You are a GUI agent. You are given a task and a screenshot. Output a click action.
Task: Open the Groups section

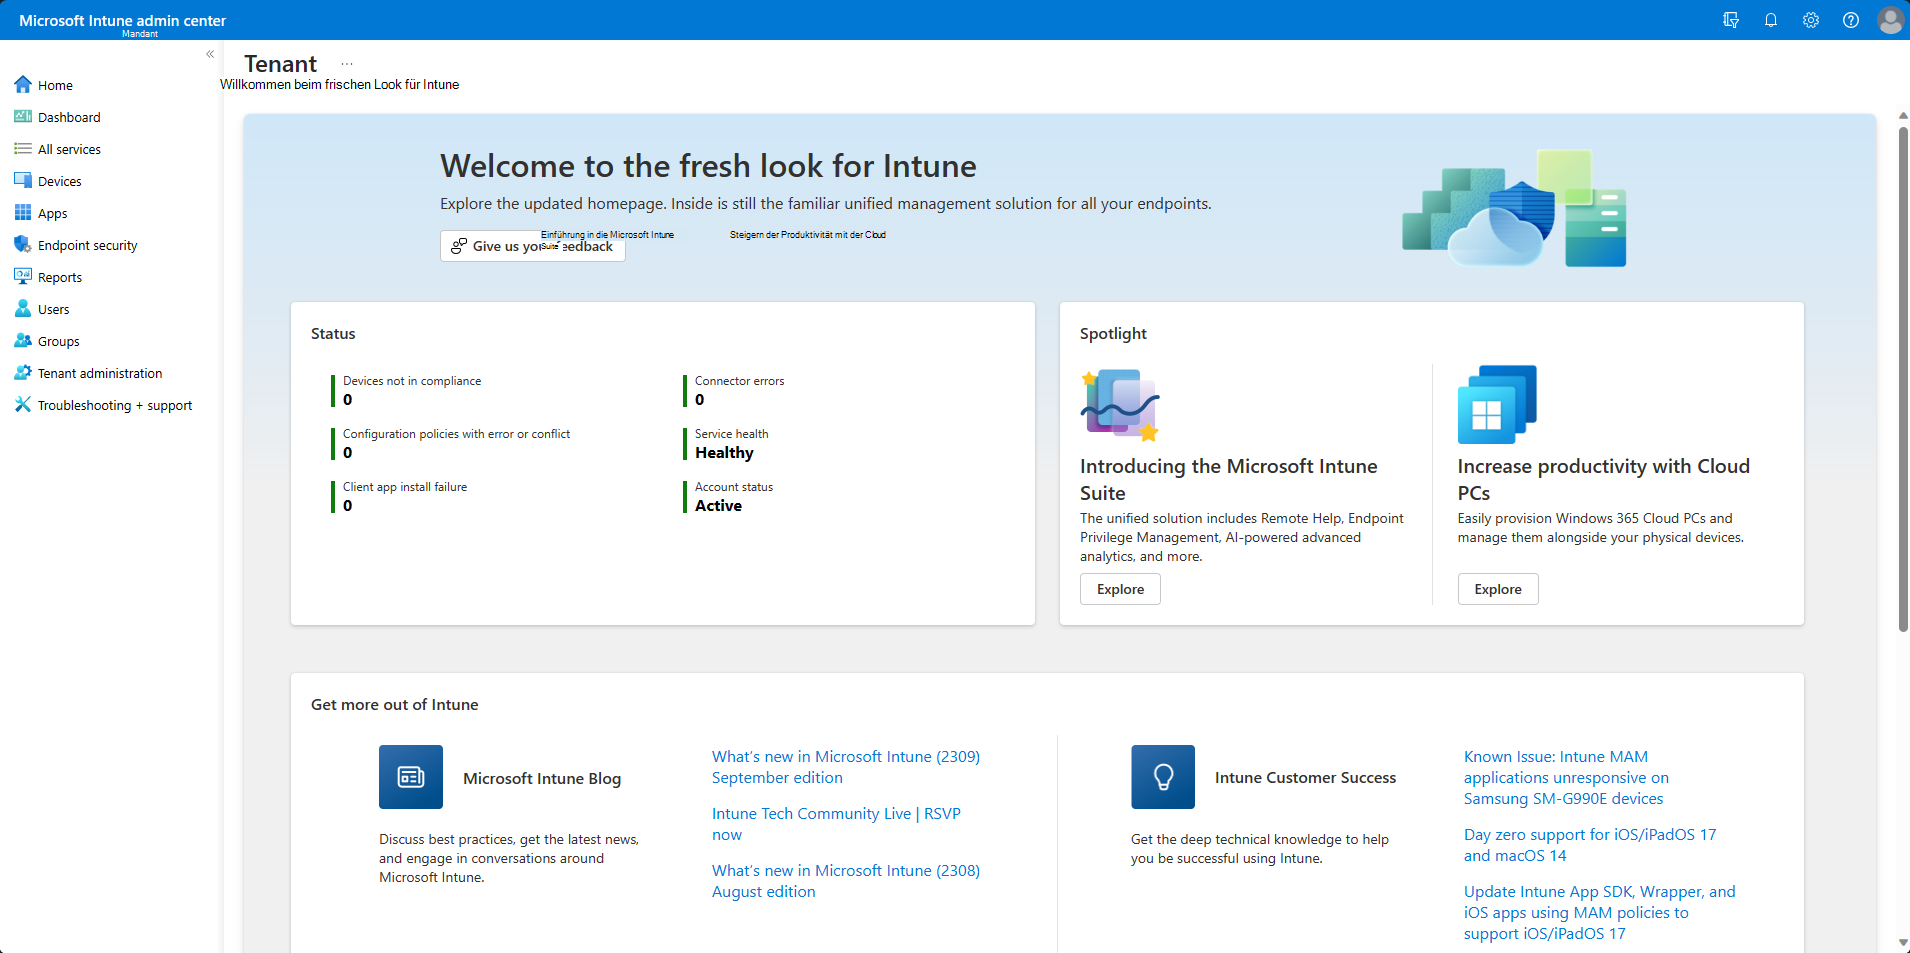59,341
